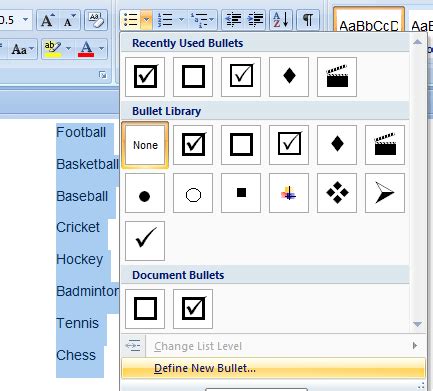
Task: Choose the four-diamonds bullet
Action: [x=337, y=193]
